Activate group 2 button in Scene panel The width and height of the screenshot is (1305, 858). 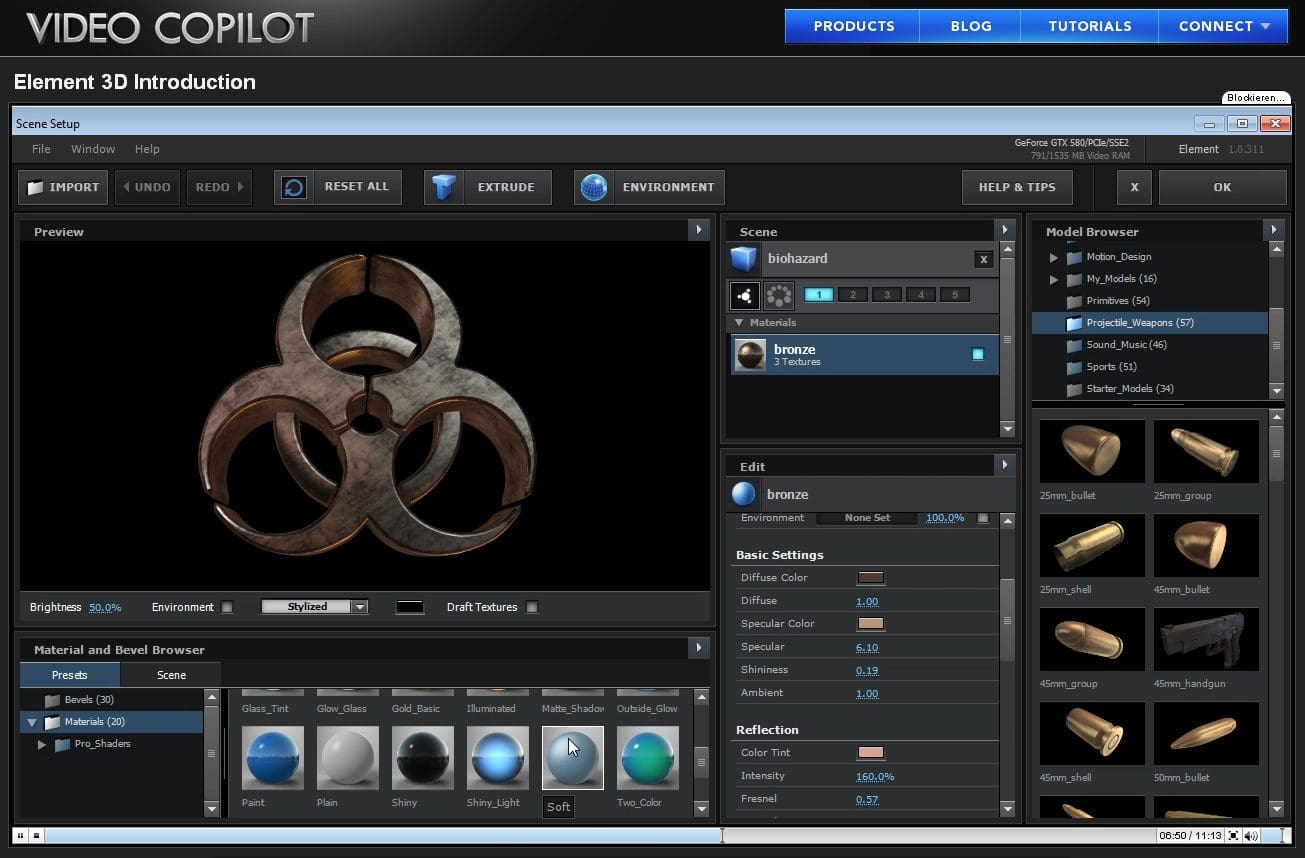852,295
